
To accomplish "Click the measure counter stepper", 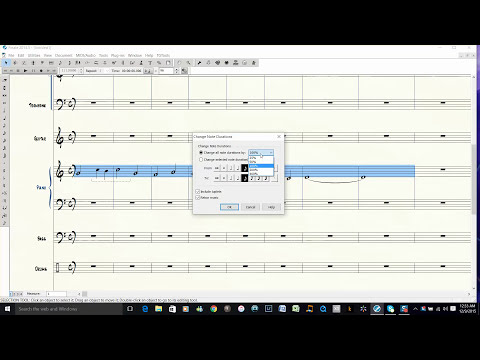I will tap(81, 71).
